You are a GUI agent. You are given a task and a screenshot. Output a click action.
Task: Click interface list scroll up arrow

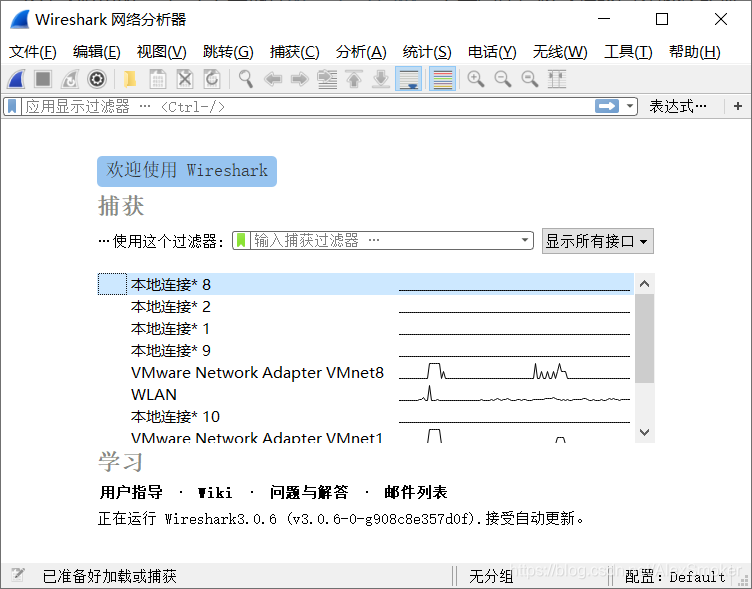click(x=645, y=283)
